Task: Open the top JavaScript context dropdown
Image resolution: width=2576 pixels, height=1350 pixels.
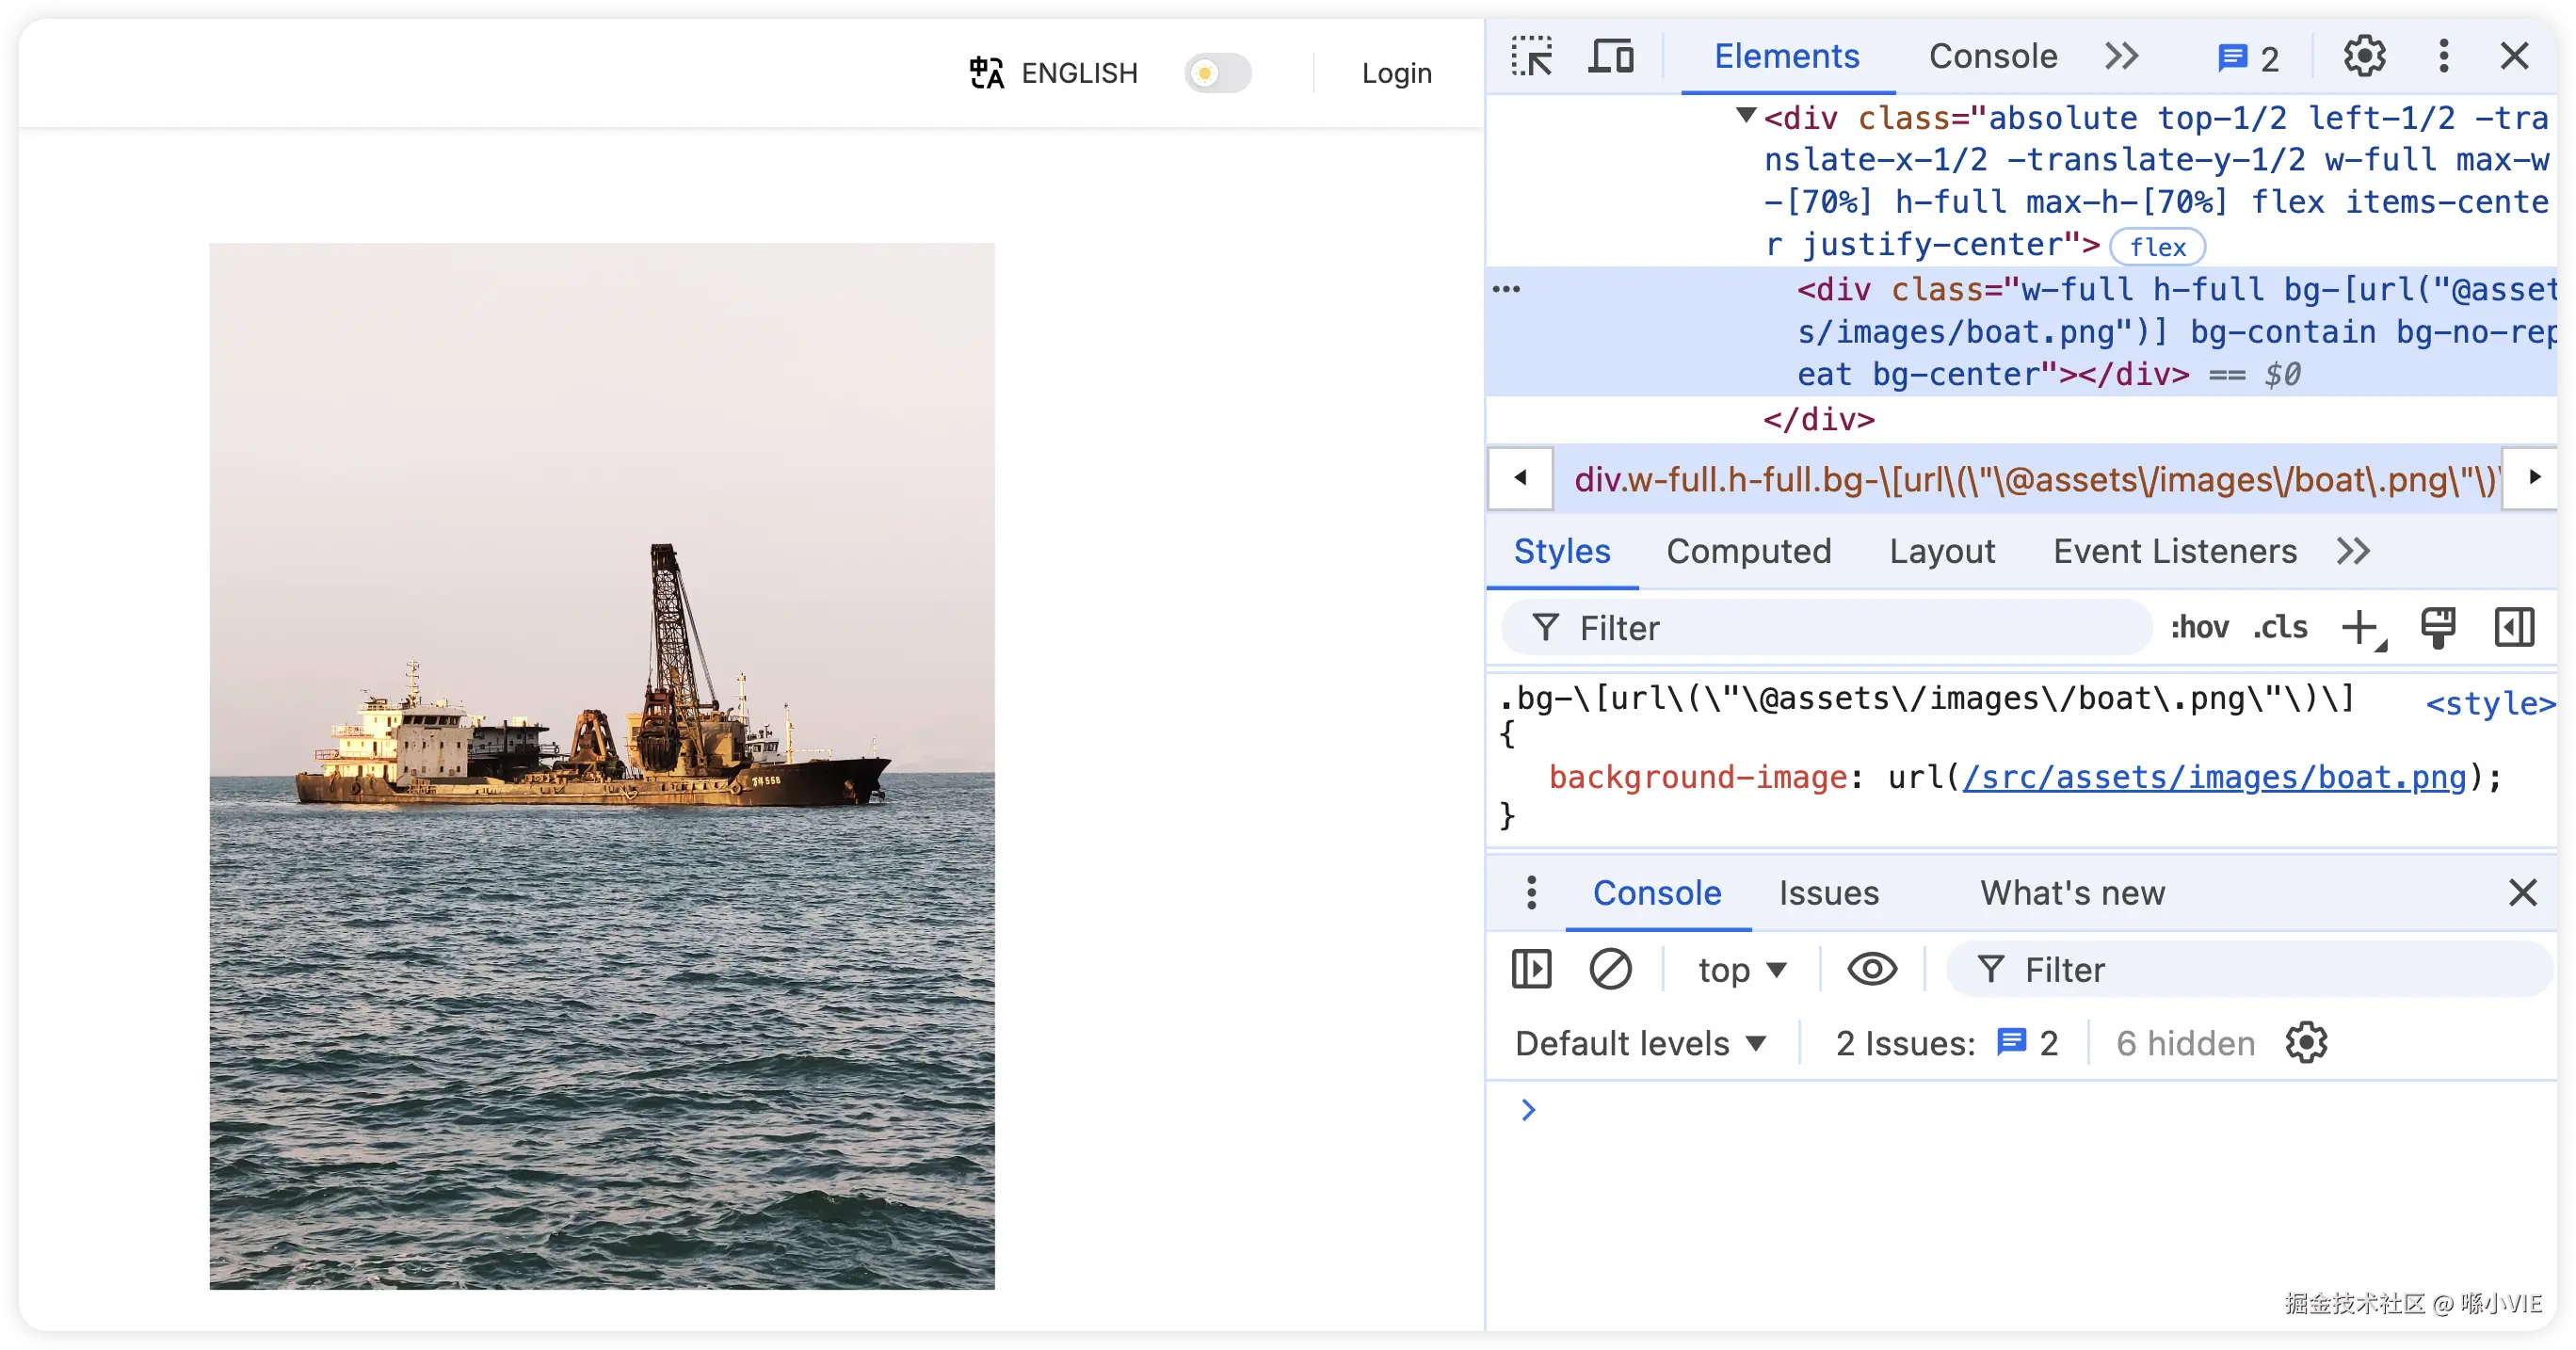Action: coord(1741,970)
